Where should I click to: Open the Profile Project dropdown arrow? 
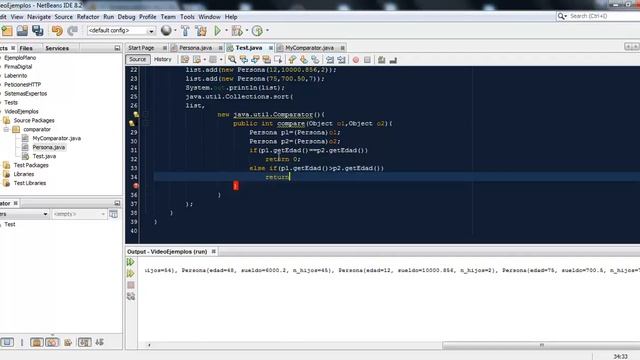(x=267, y=30)
